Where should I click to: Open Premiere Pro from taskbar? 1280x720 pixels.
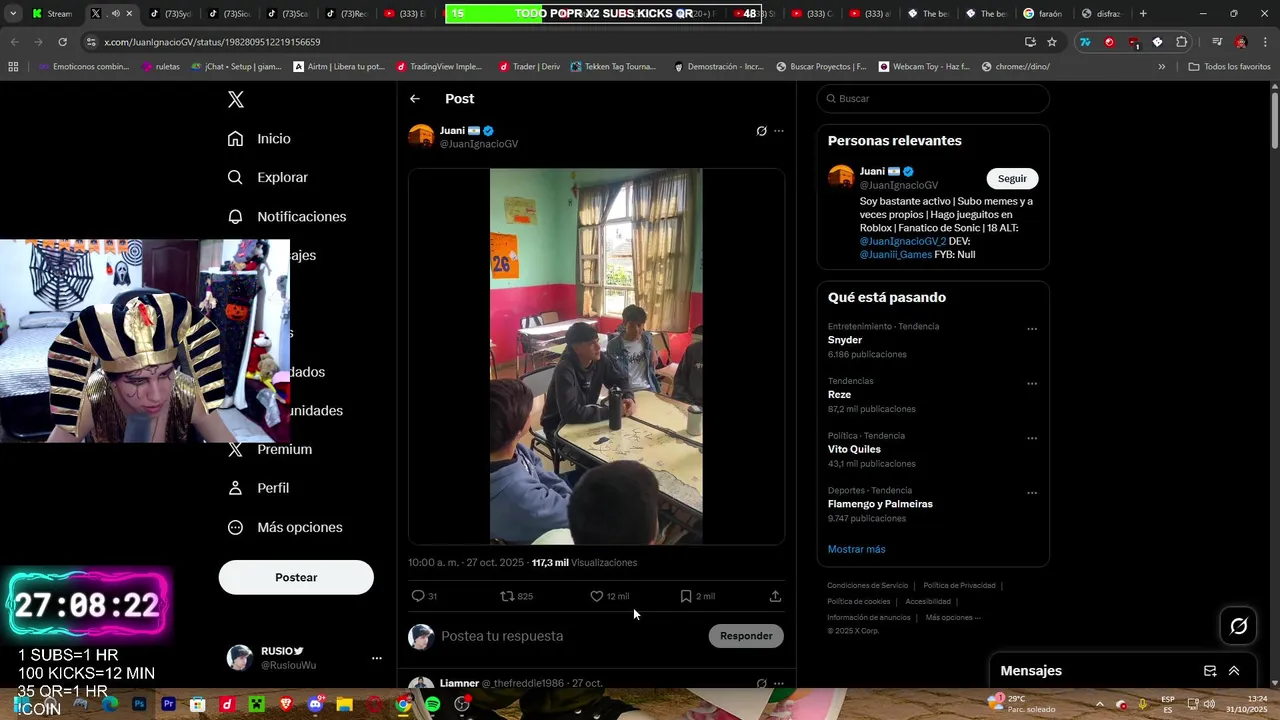coord(168,704)
